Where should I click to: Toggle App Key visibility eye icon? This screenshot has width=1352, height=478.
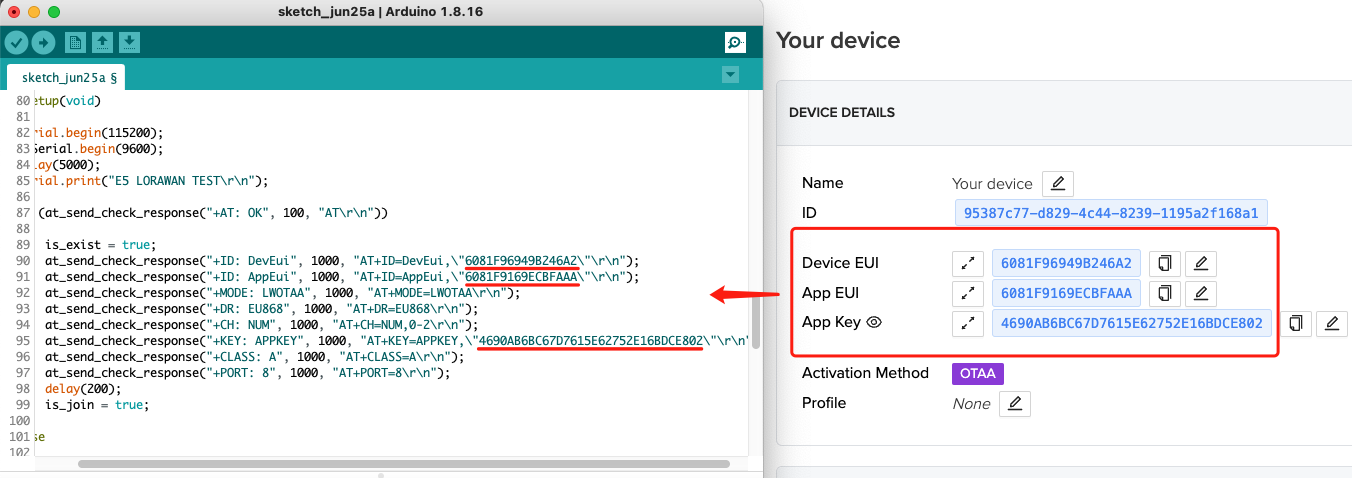[874, 323]
